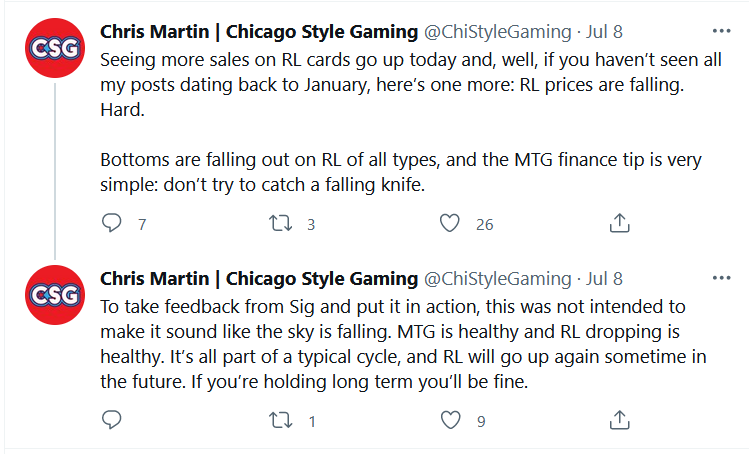Visit @ChiStyleGaming handle in second tweet

pyautogui.click(x=498, y=278)
